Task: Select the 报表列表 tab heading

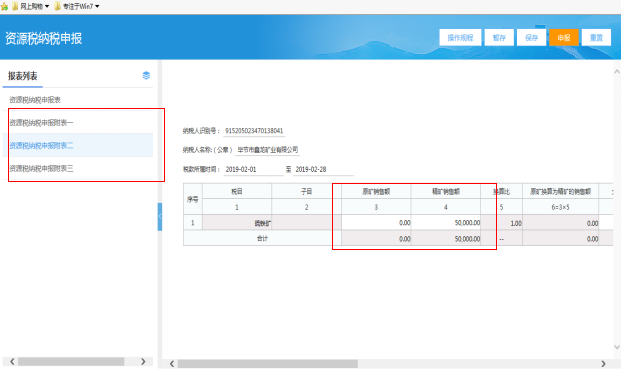Action: (x=23, y=76)
